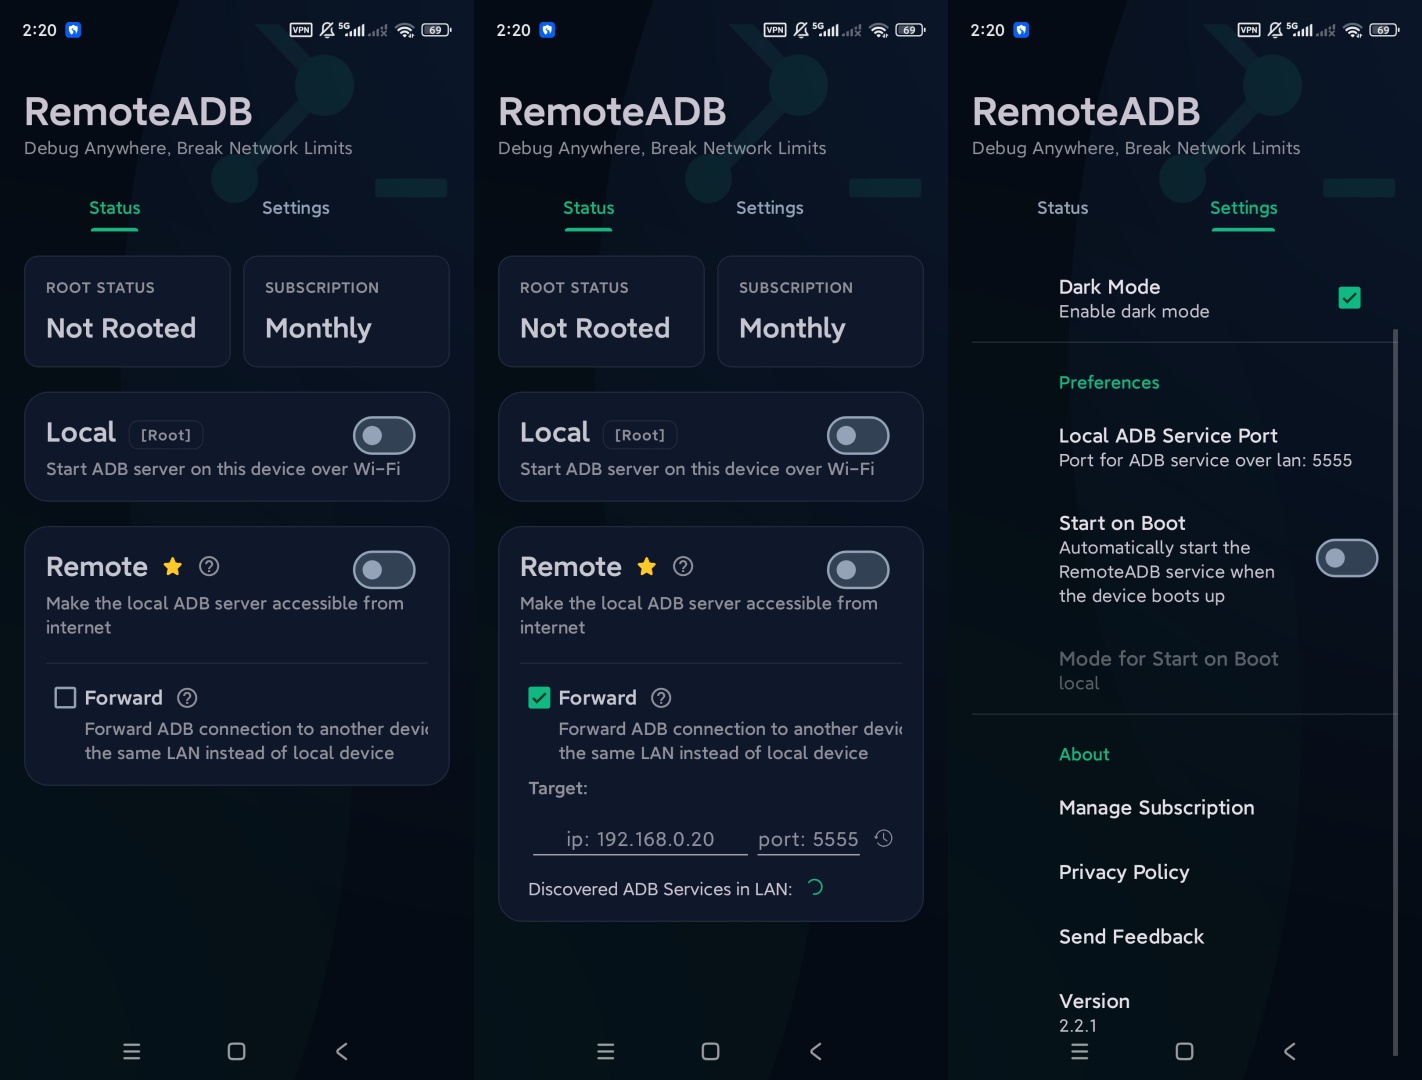The image size is (1422, 1080).
Task: Click the Settings screen vertical scrollbar
Action: [x=1395, y=690]
